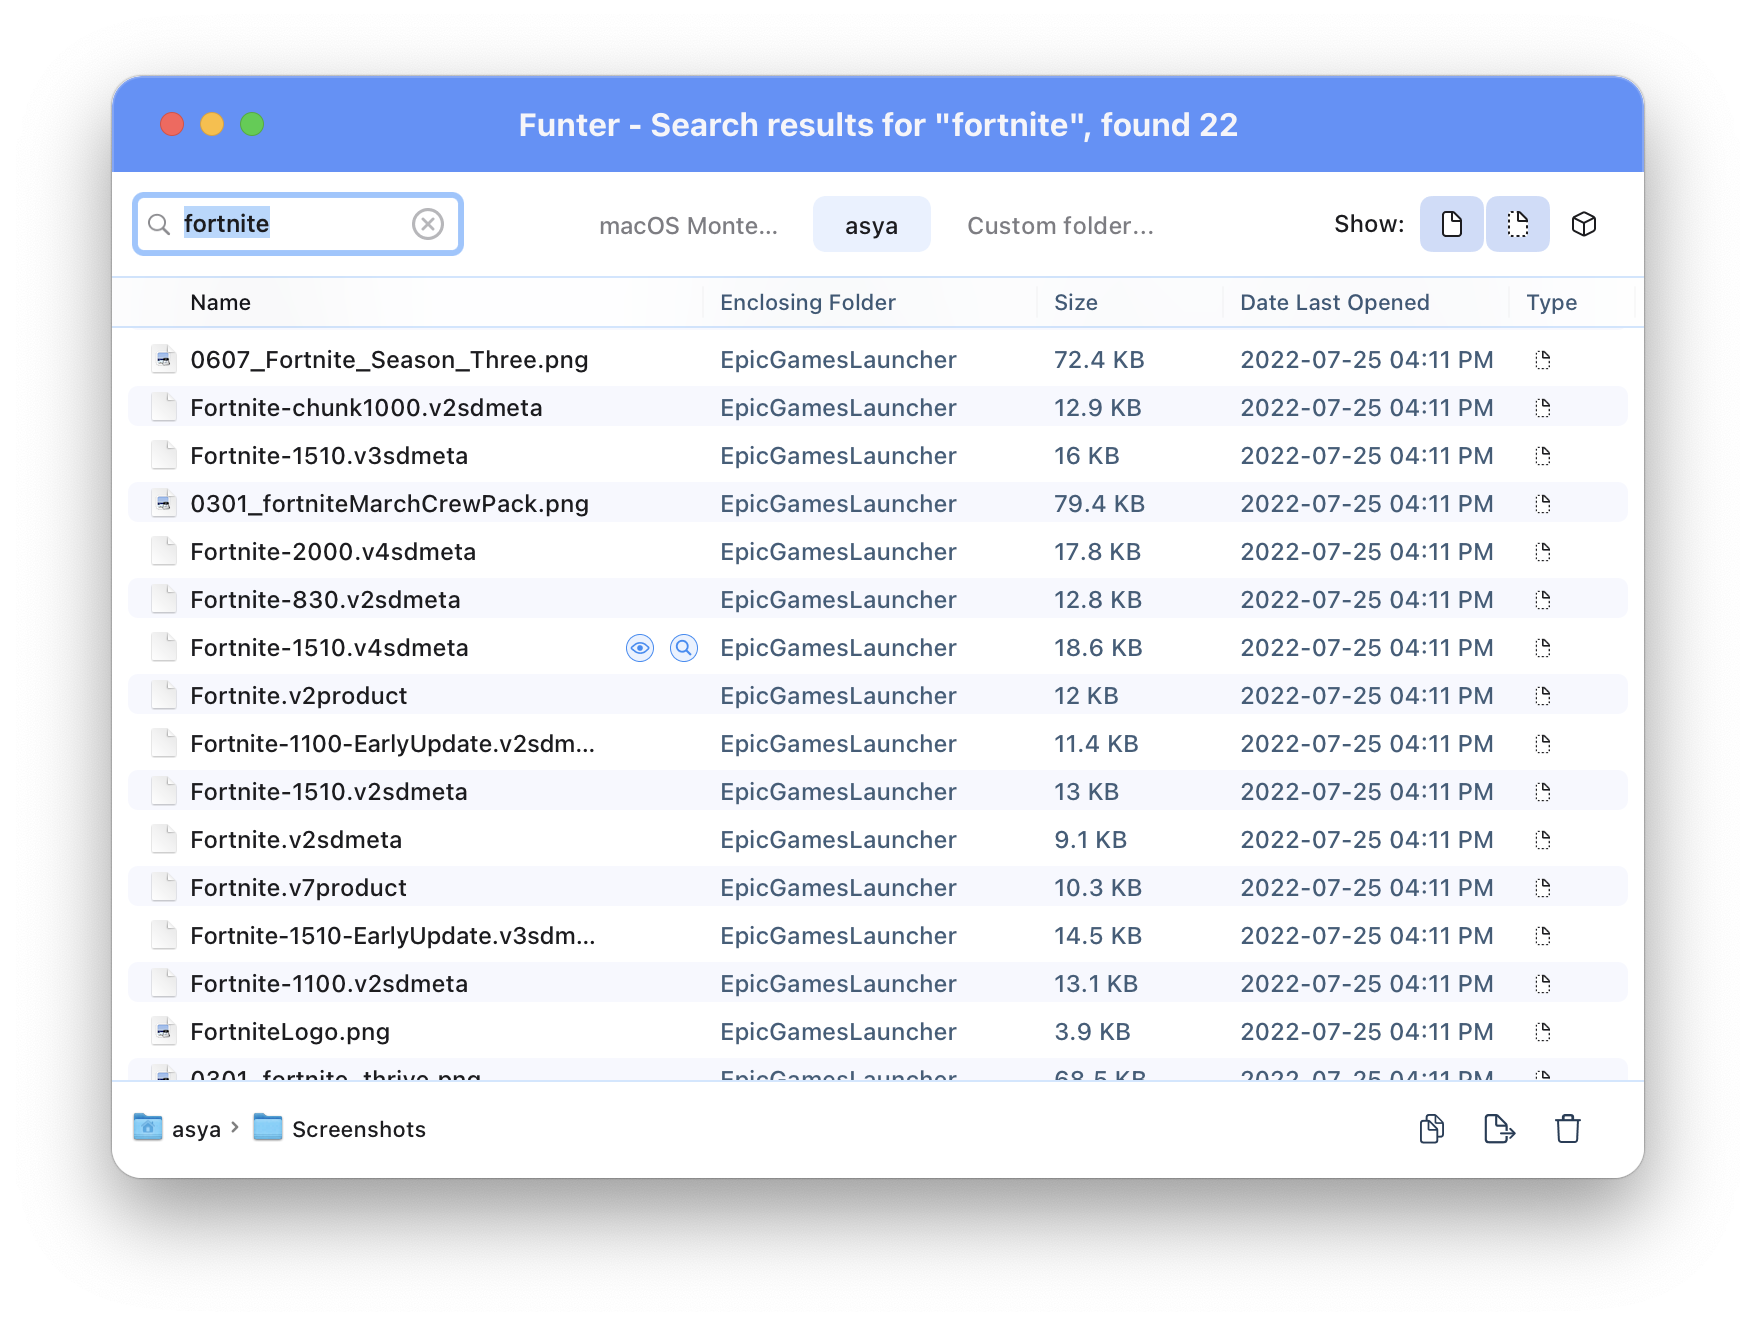Click file icon of Fortnite-chunk1000.v2sdmeta
Screen dimensions: 1756x1326
pyautogui.click(x=164, y=407)
